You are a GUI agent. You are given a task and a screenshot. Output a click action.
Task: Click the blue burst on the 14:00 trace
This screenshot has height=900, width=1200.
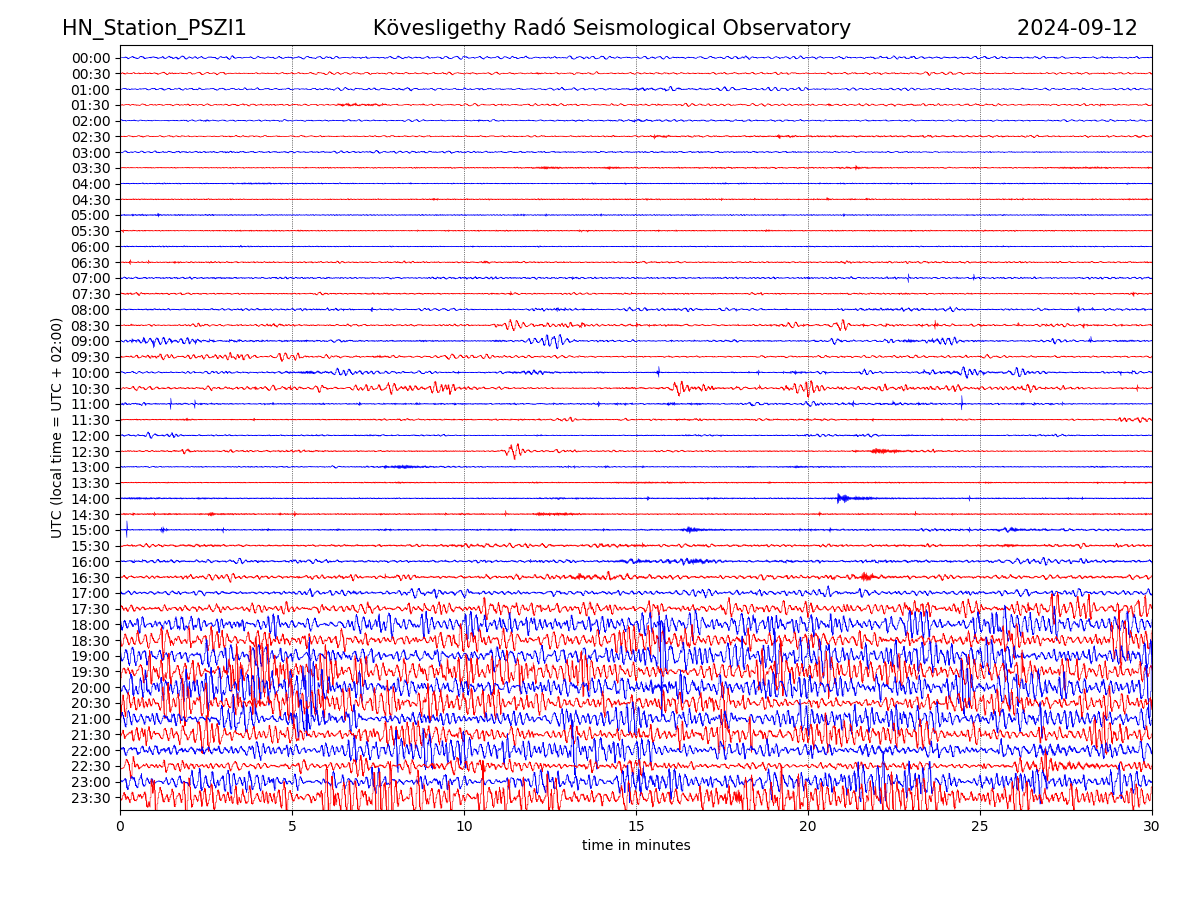tap(843, 498)
